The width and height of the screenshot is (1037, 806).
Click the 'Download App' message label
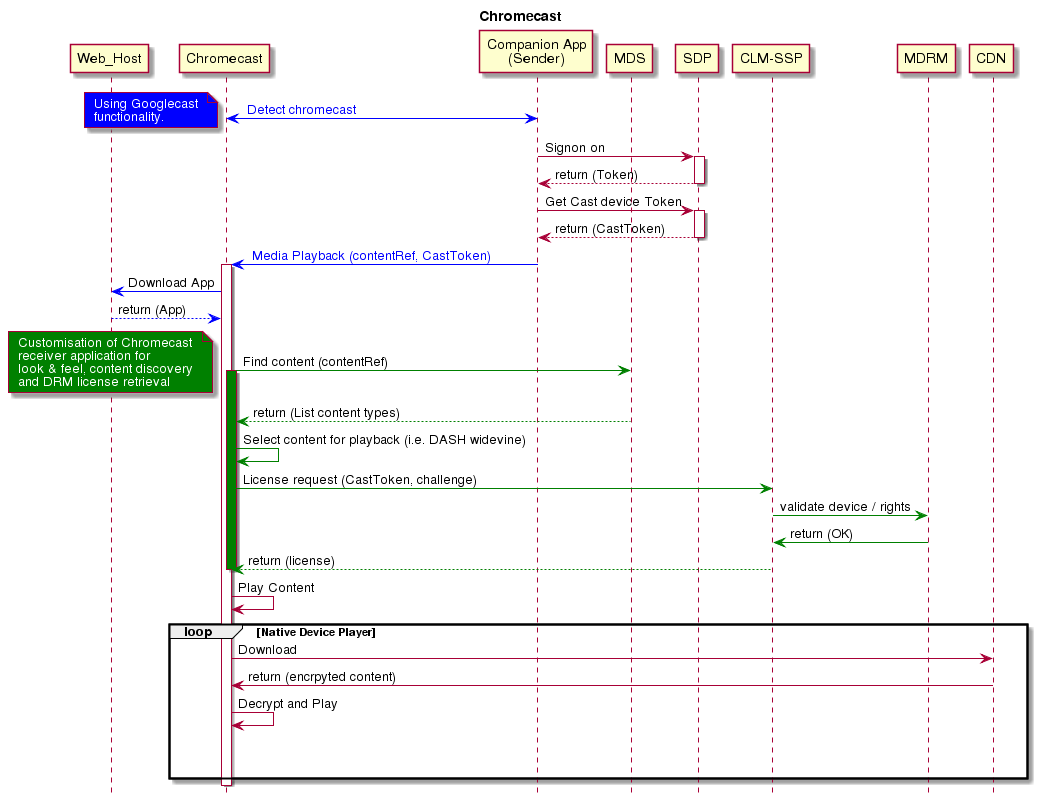[171, 283]
